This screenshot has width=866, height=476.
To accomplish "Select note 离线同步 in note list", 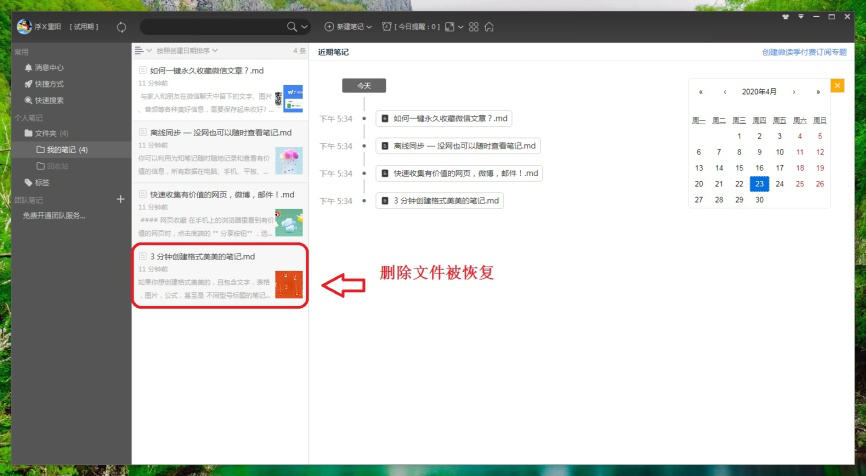I will point(220,152).
